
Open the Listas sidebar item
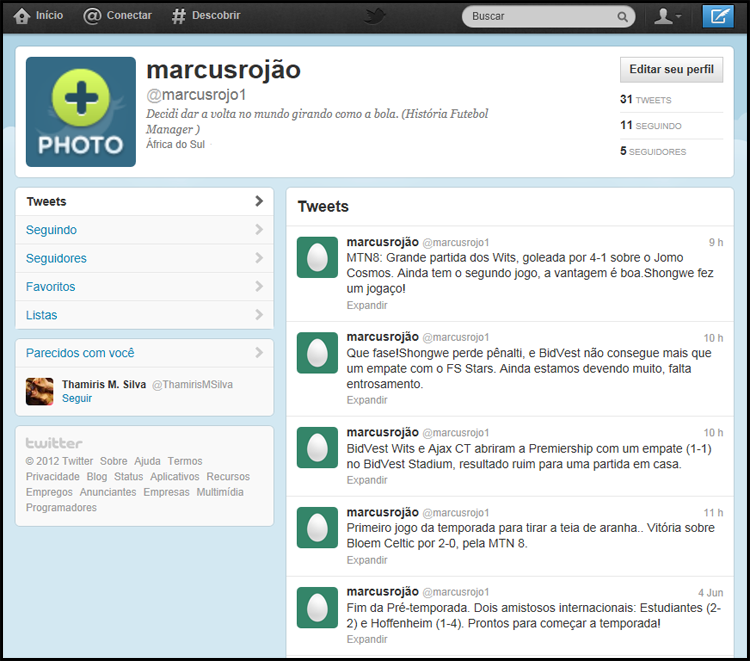click(144, 315)
